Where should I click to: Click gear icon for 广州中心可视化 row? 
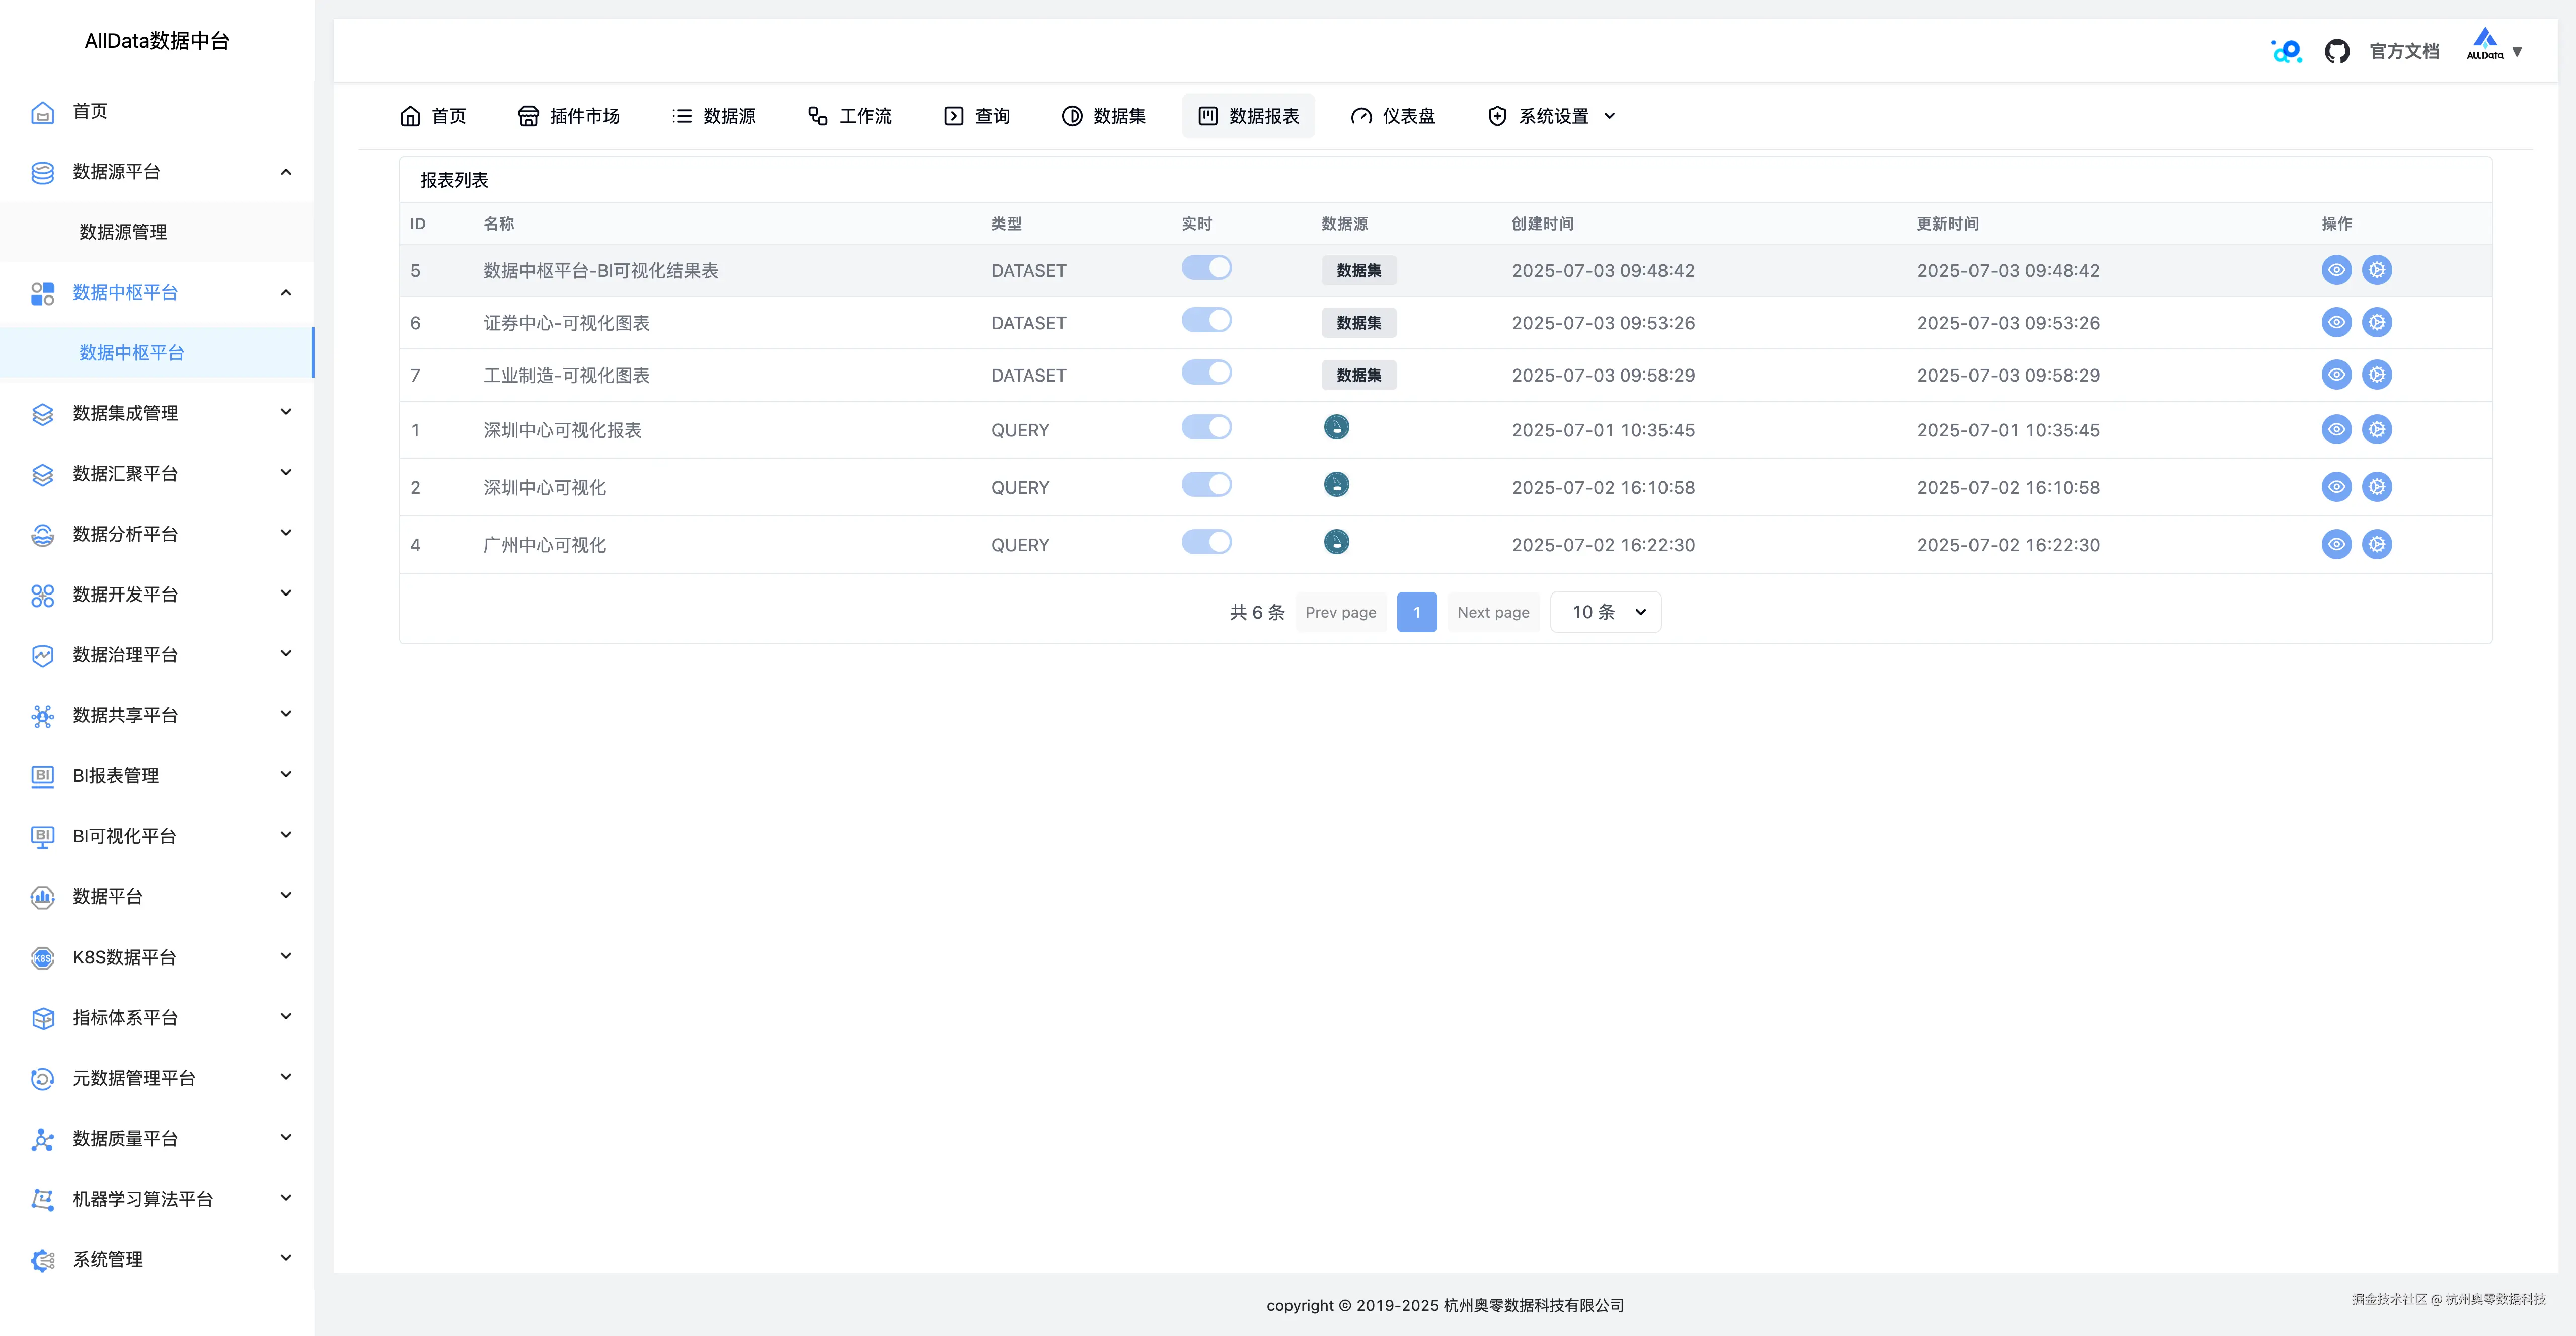point(2377,545)
